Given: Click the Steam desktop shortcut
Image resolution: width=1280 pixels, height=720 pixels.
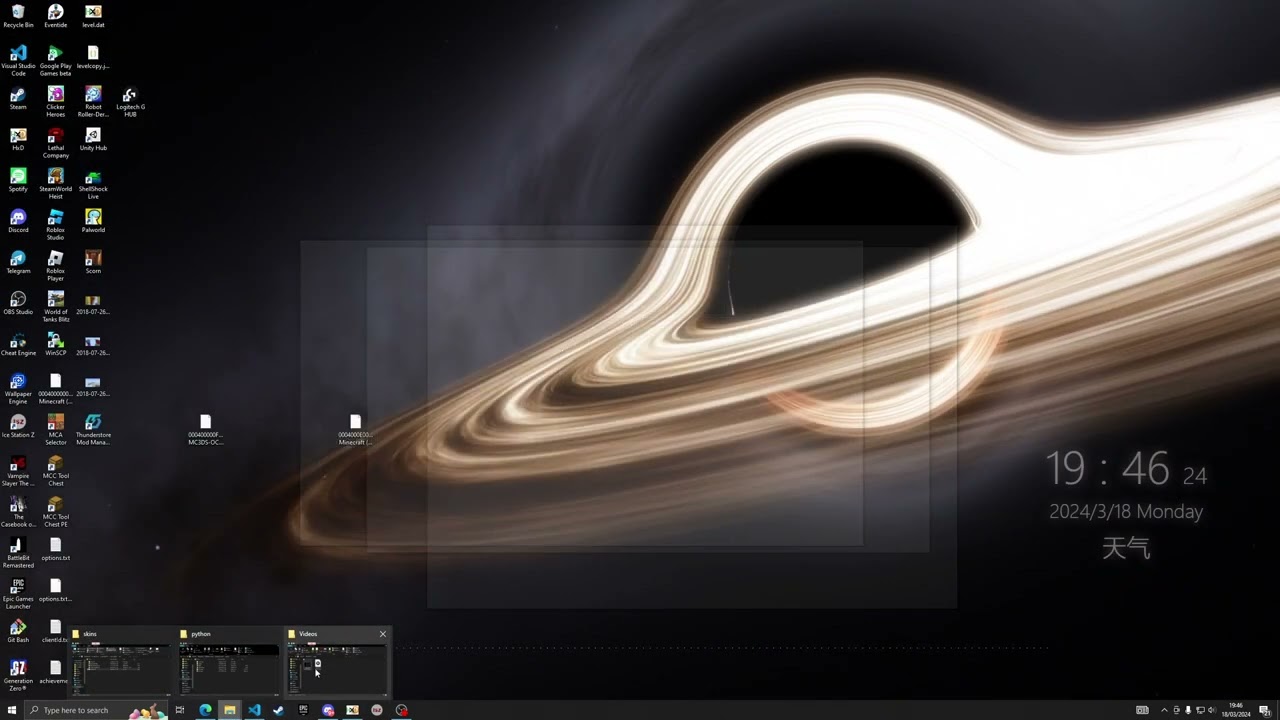Looking at the screenshot, I should (x=18, y=98).
